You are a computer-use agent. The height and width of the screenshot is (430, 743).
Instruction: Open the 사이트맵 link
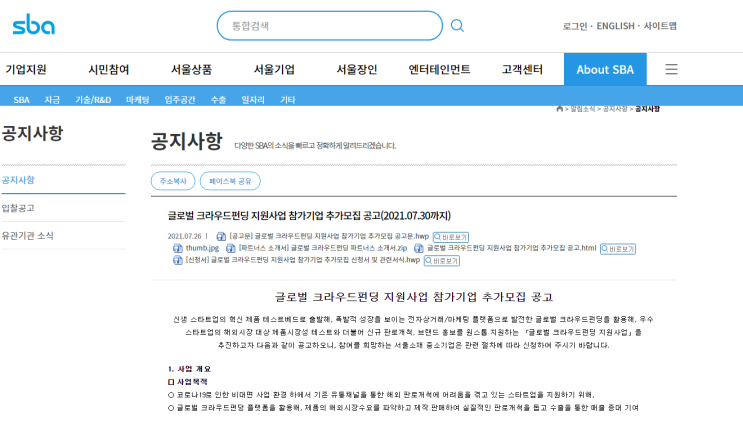tap(660, 26)
